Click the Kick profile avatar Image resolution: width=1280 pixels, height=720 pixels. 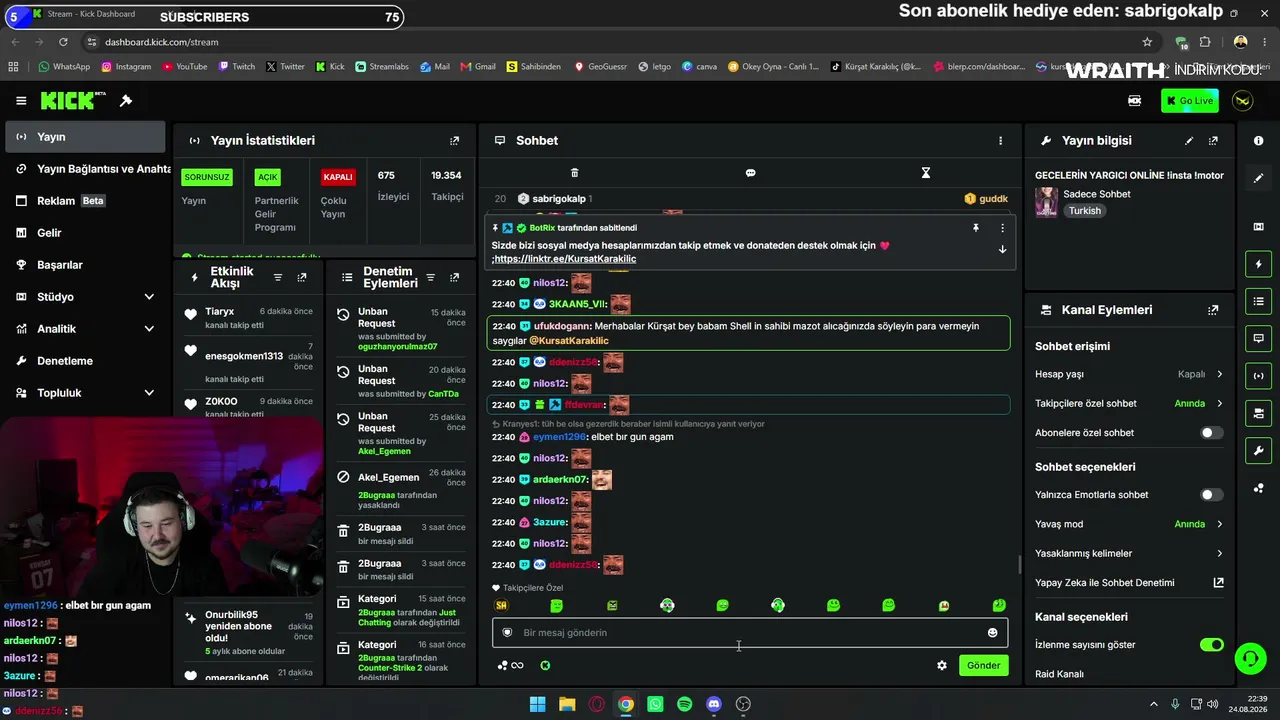1243,101
